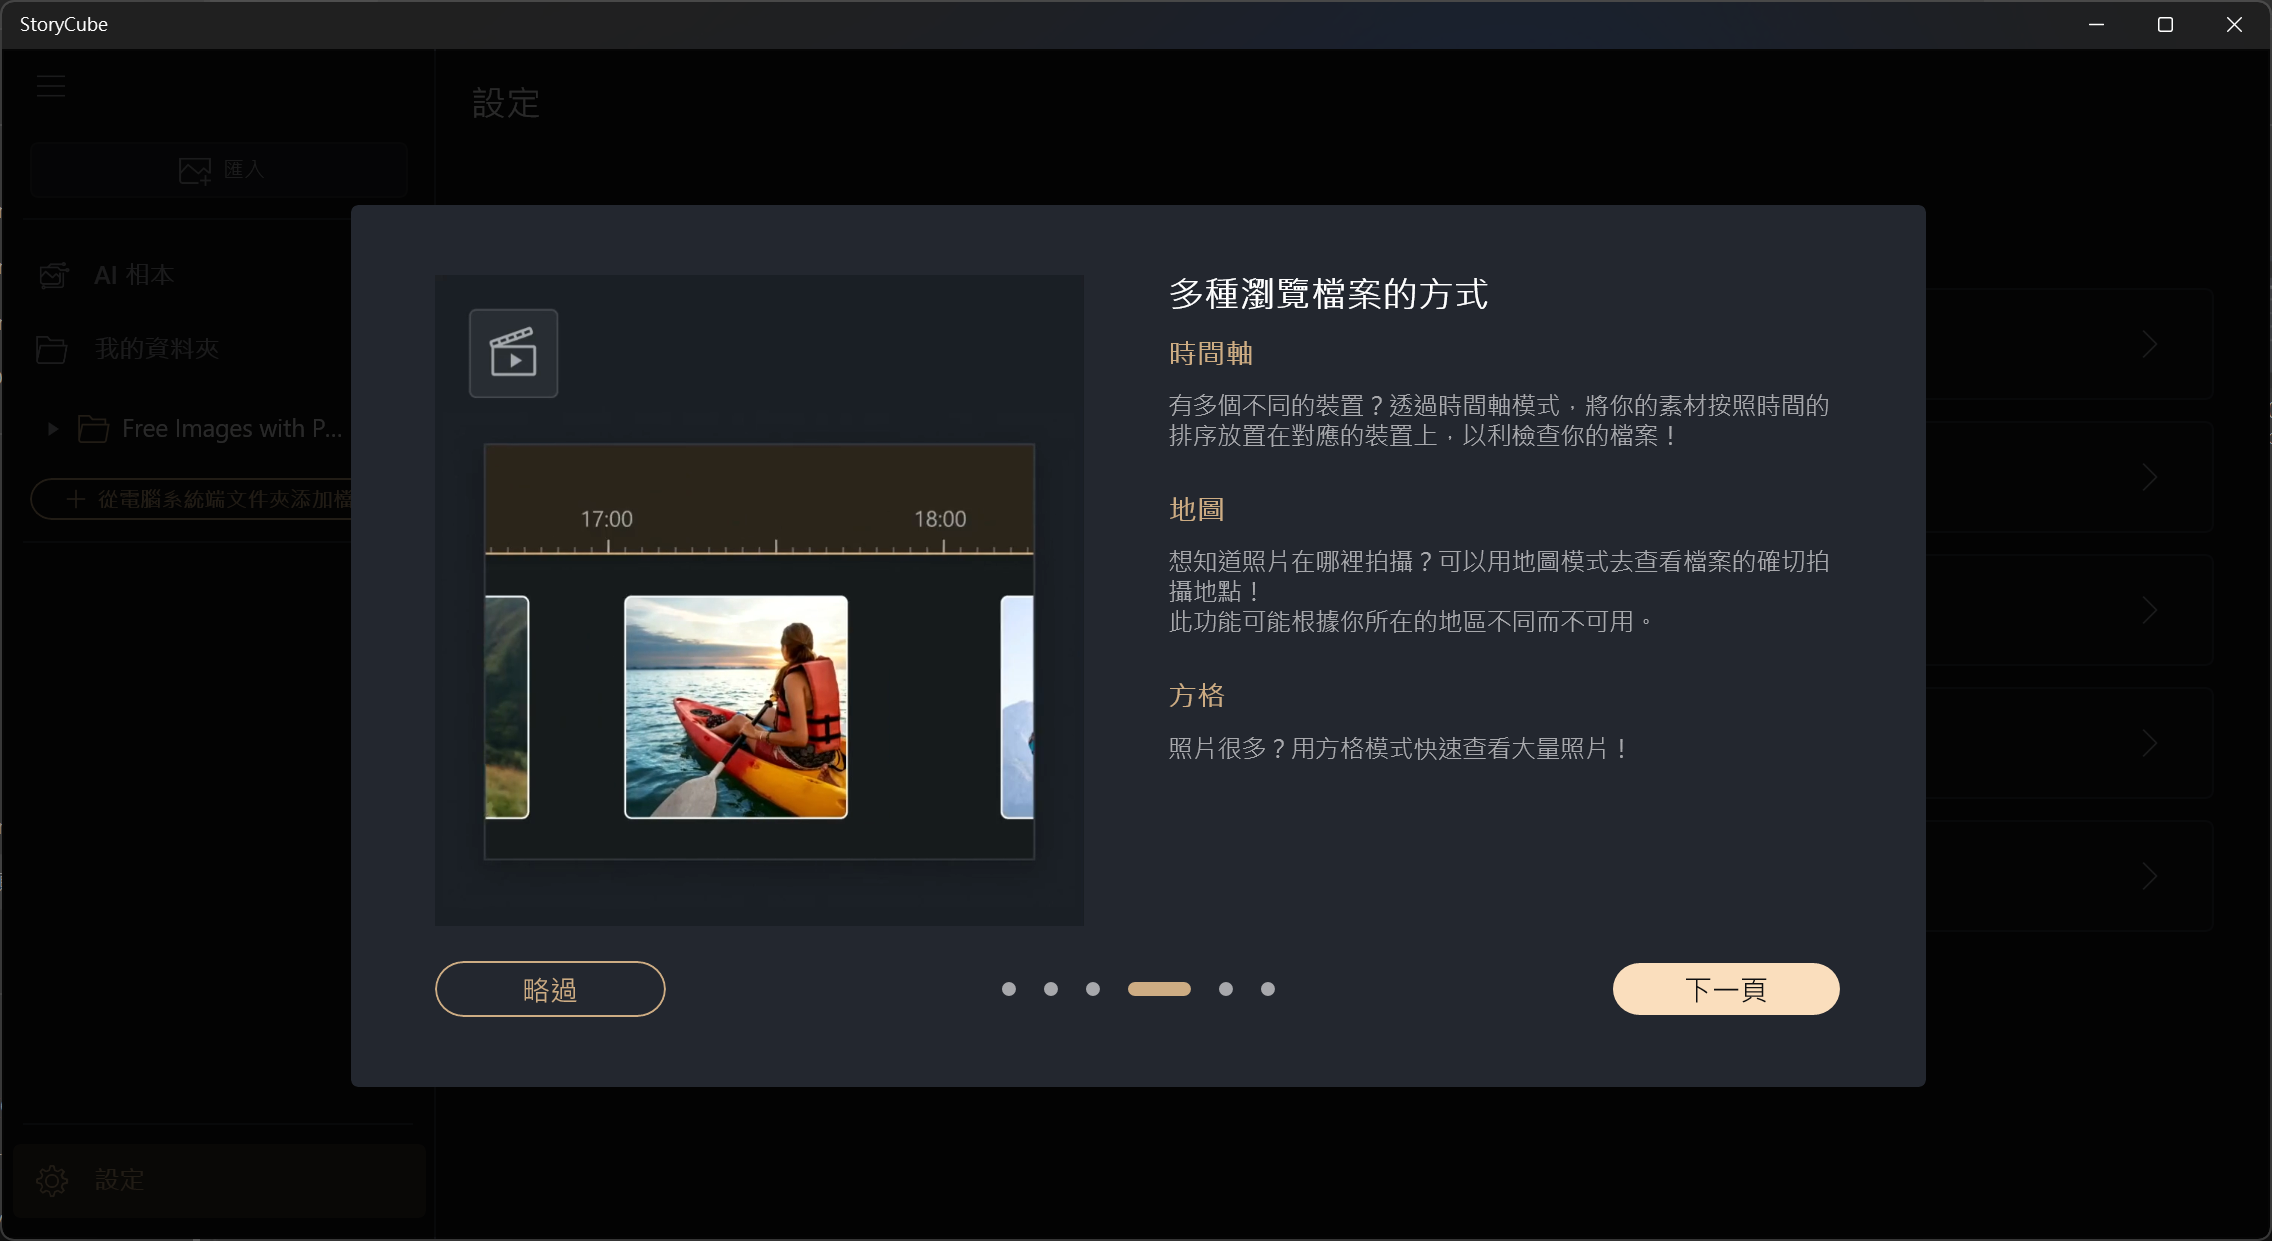Image resolution: width=2272 pixels, height=1241 pixels.
Task: Click the 設定 gear icon in sidebar
Action: click(x=52, y=1180)
